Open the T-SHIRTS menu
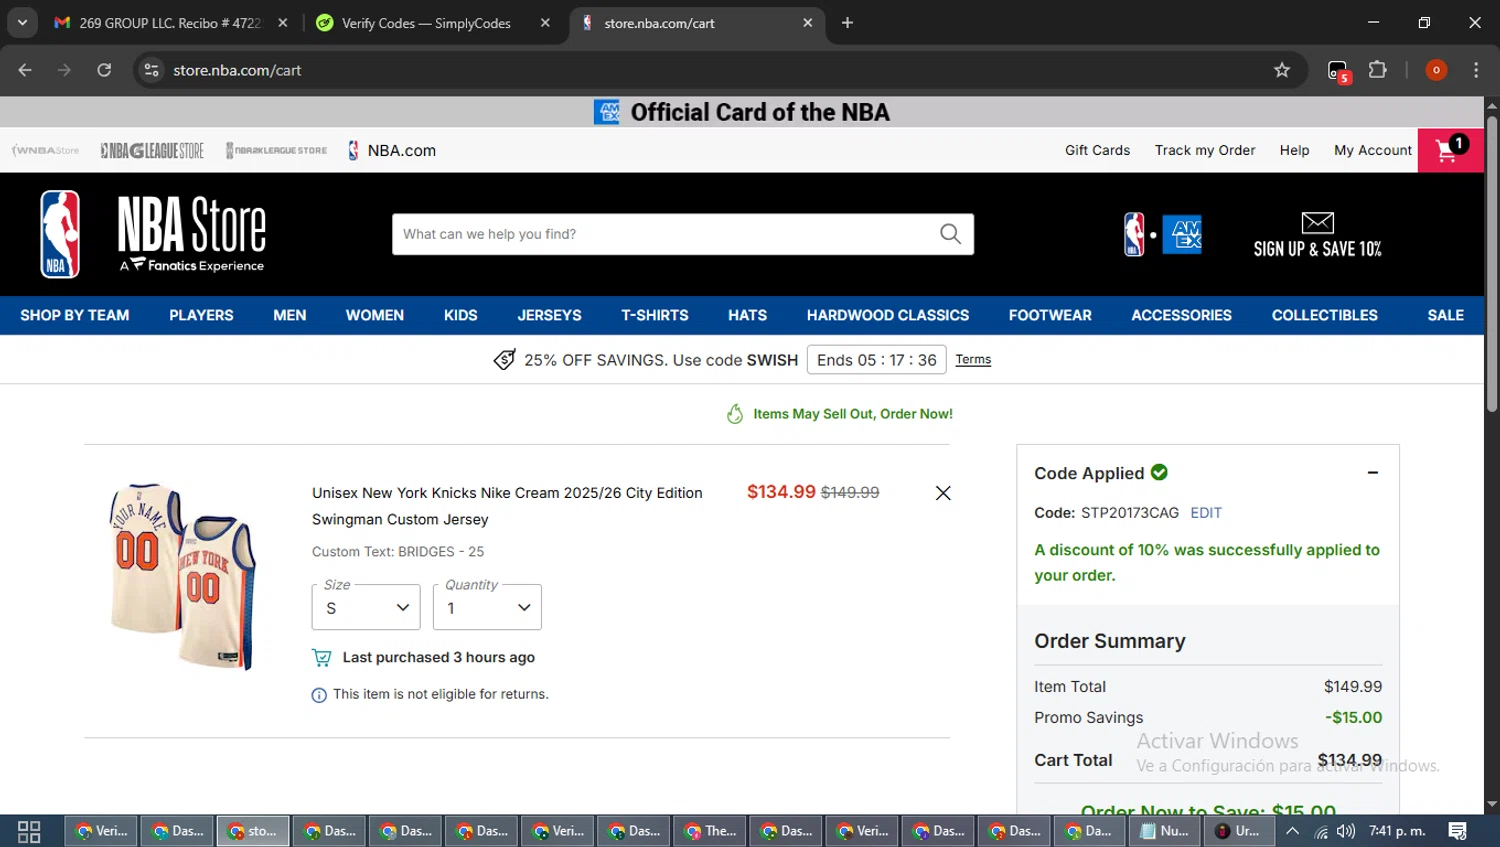 point(655,315)
